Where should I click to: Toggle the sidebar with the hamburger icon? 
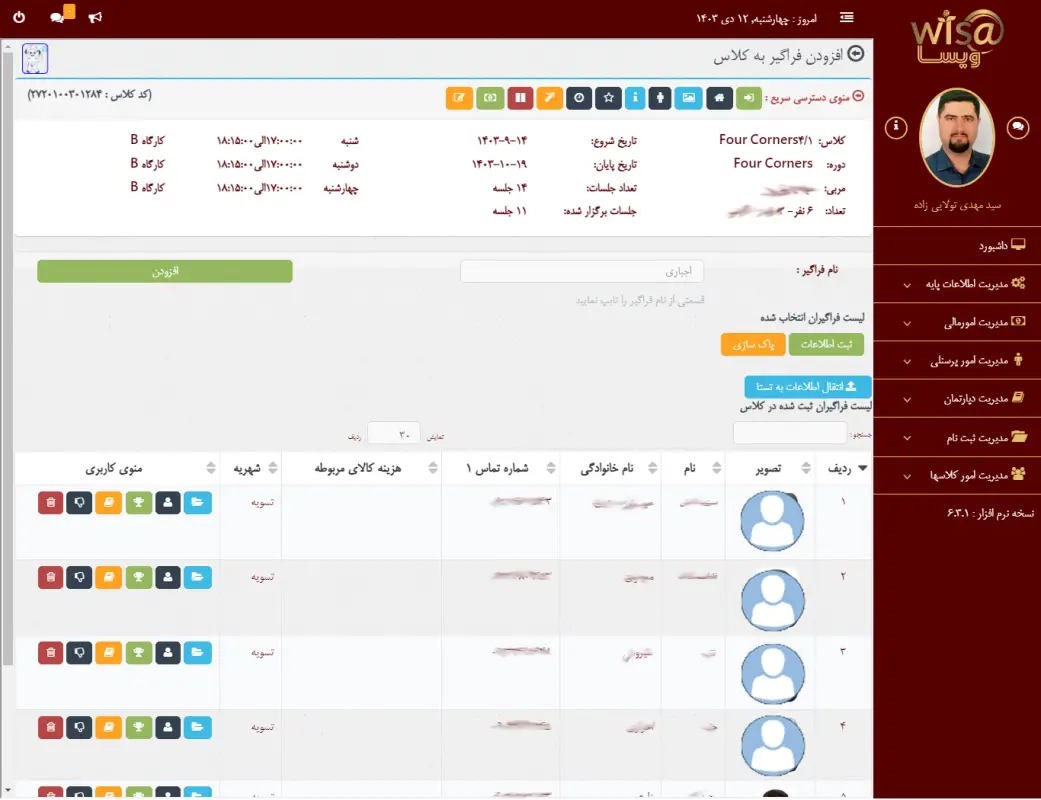pos(847,17)
